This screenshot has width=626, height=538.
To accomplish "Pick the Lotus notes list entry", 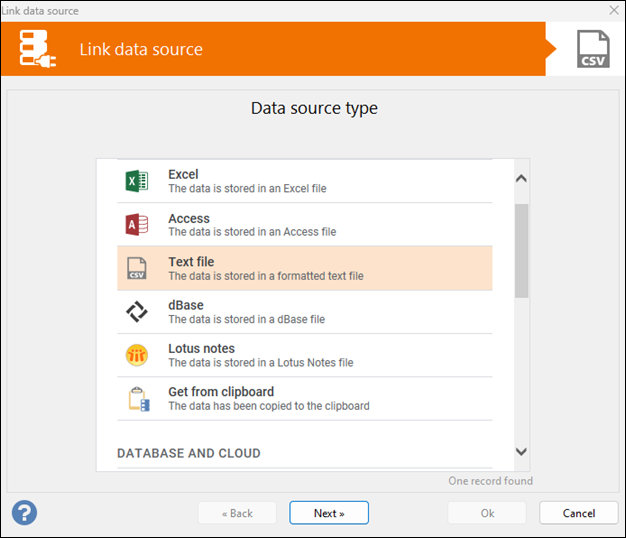I will [201, 349].
